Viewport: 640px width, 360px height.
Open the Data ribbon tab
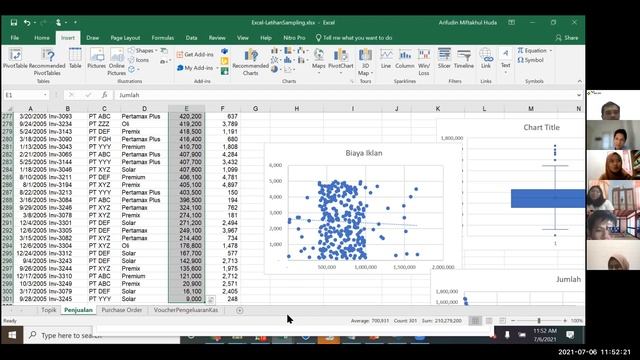click(x=191, y=38)
